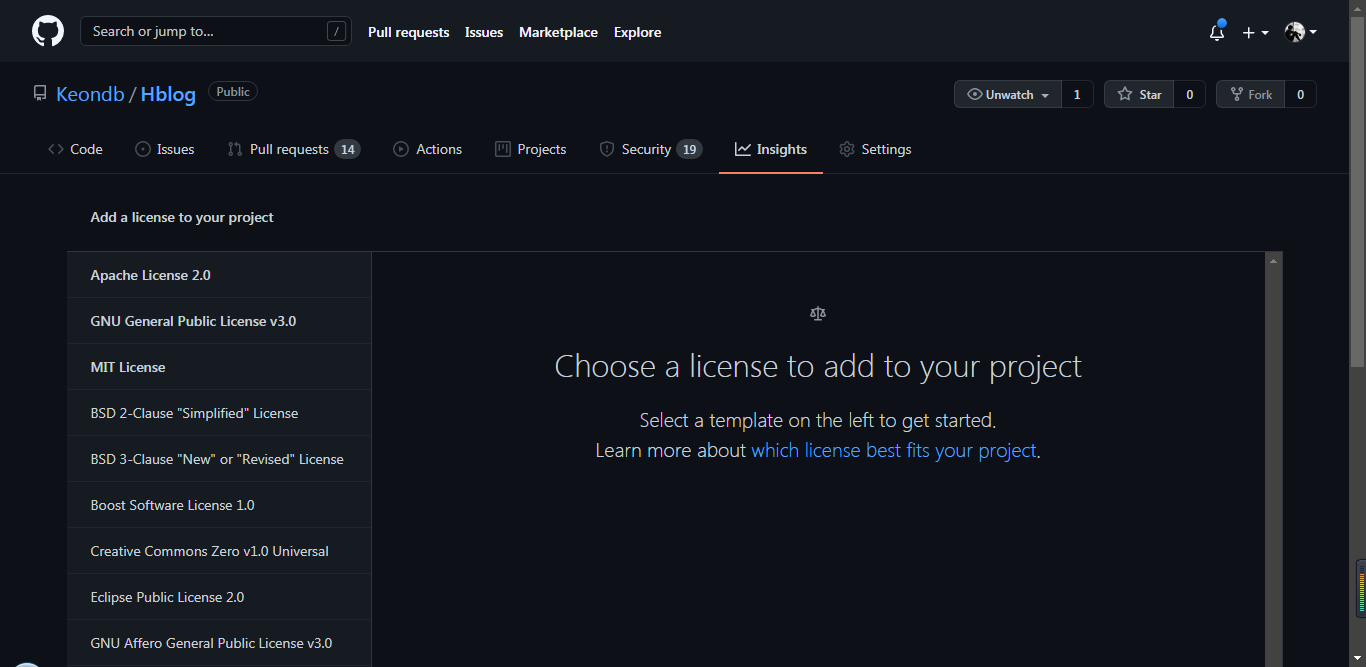Click the fork icon on Fork button

(1237, 95)
